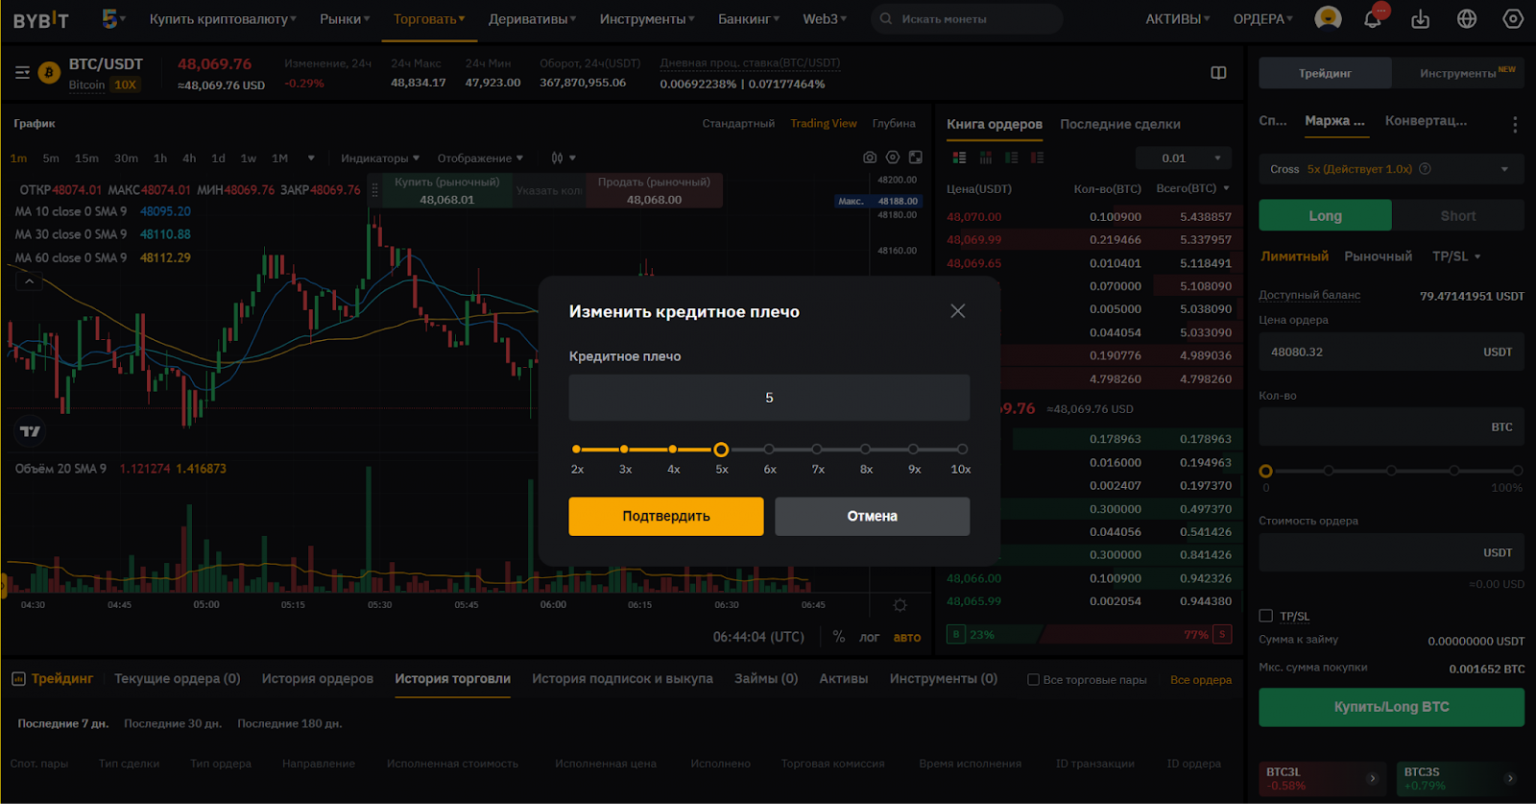Viewport: 1536px width, 804px height.
Task: Open the three-dot menu in trade panel
Action: click(x=1514, y=123)
